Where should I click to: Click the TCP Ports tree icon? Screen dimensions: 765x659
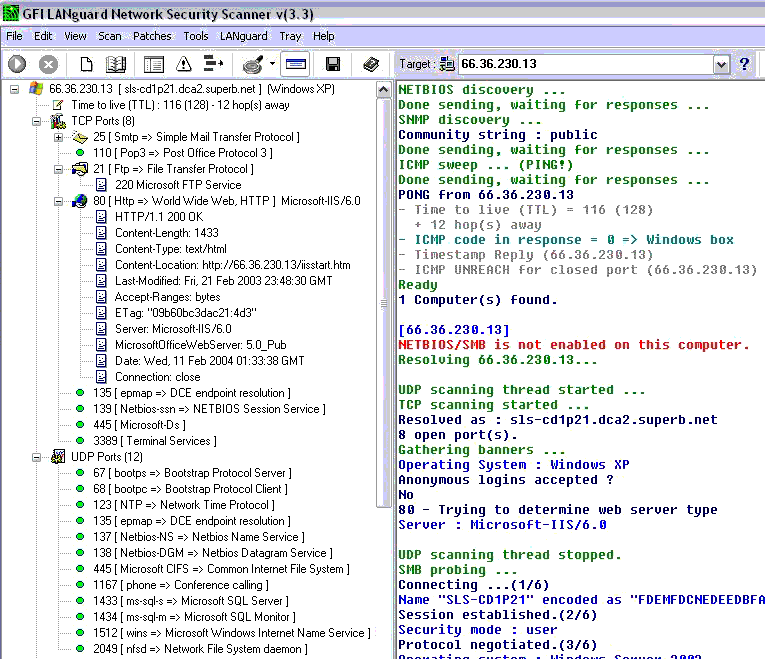58,120
